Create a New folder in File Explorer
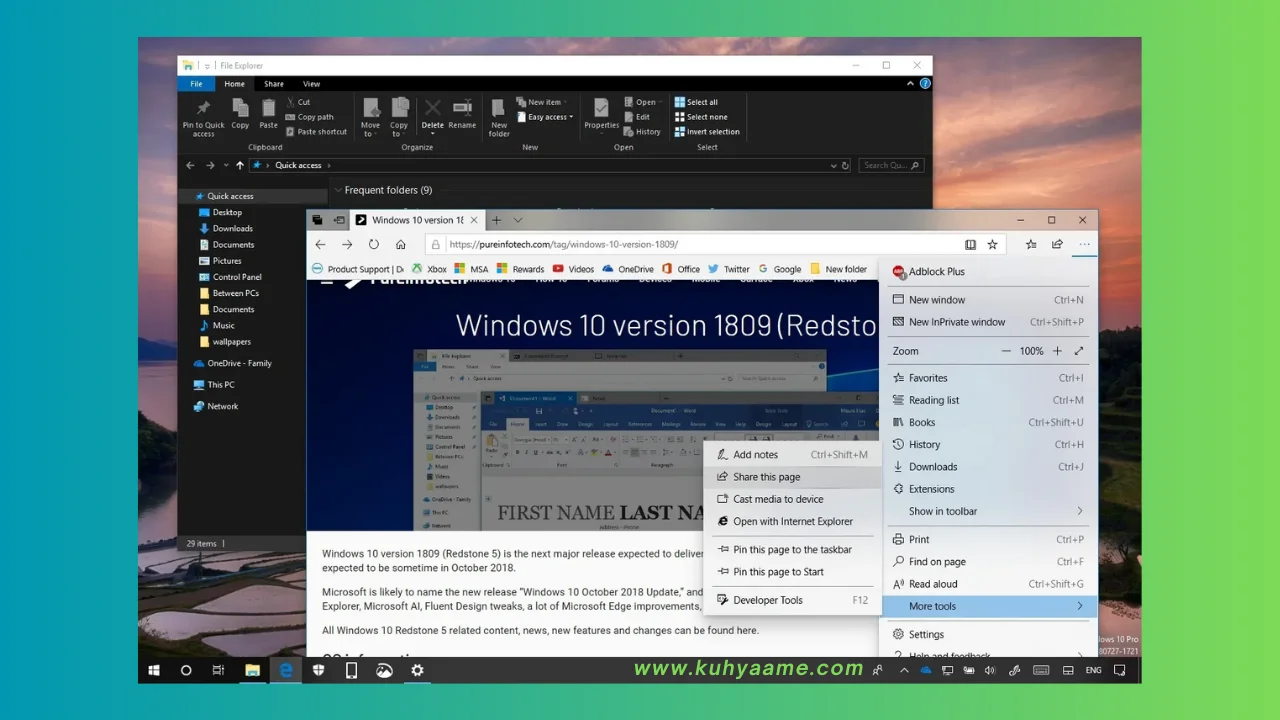The image size is (1280, 720). [499, 118]
